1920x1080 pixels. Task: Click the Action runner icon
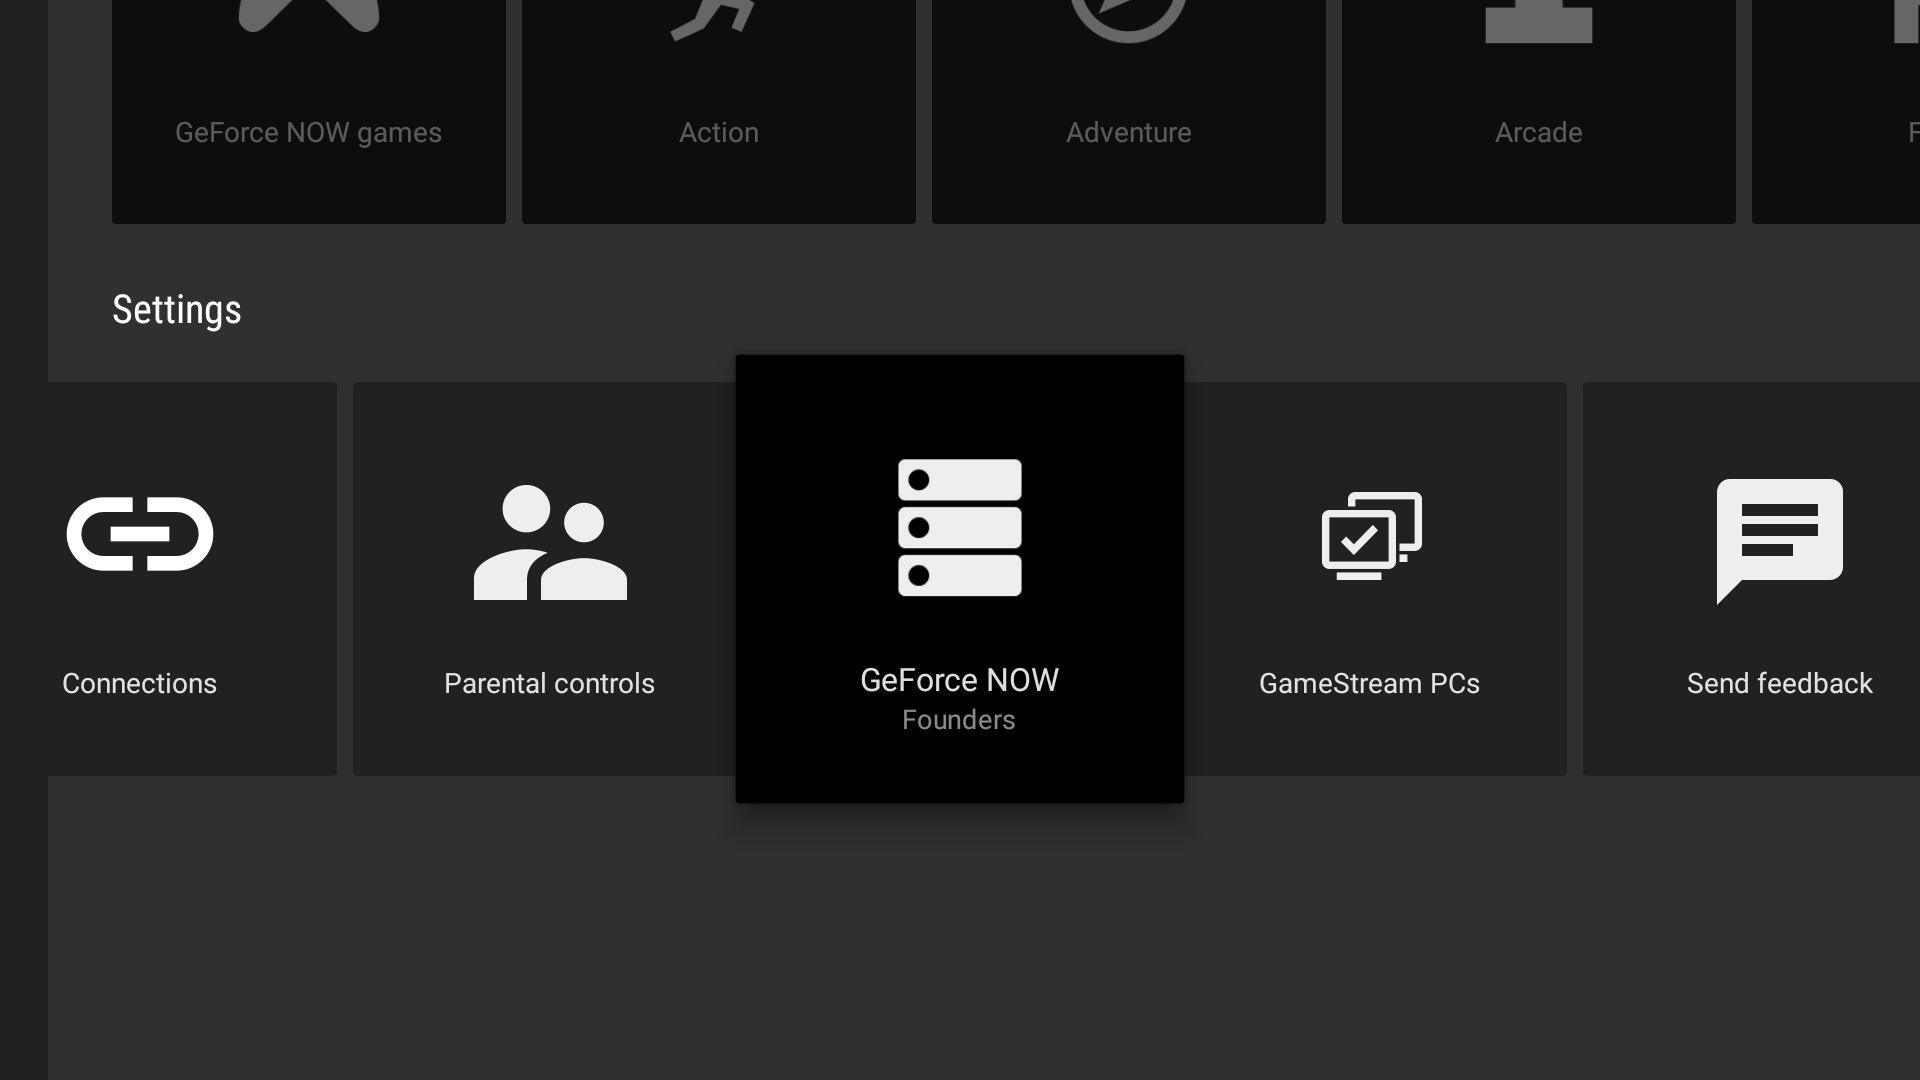coord(712,20)
